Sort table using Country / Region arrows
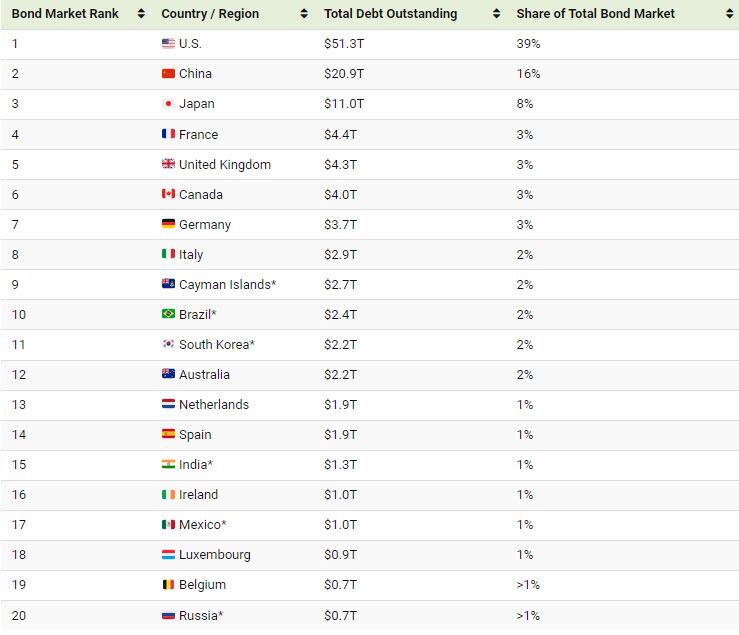 tap(304, 14)
